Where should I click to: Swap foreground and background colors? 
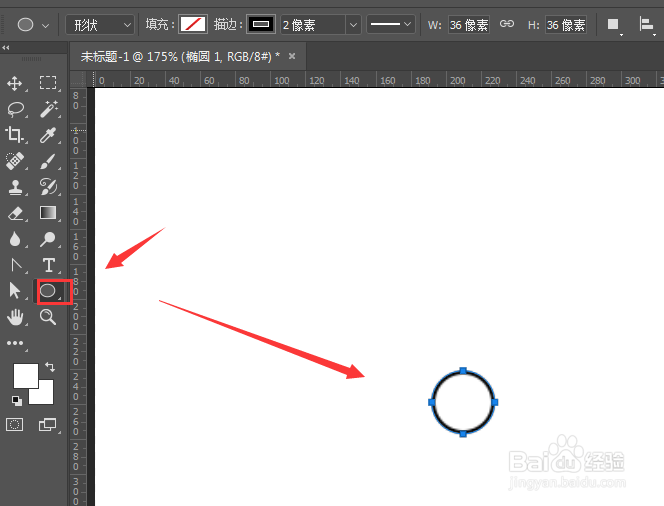pos(50,367)
